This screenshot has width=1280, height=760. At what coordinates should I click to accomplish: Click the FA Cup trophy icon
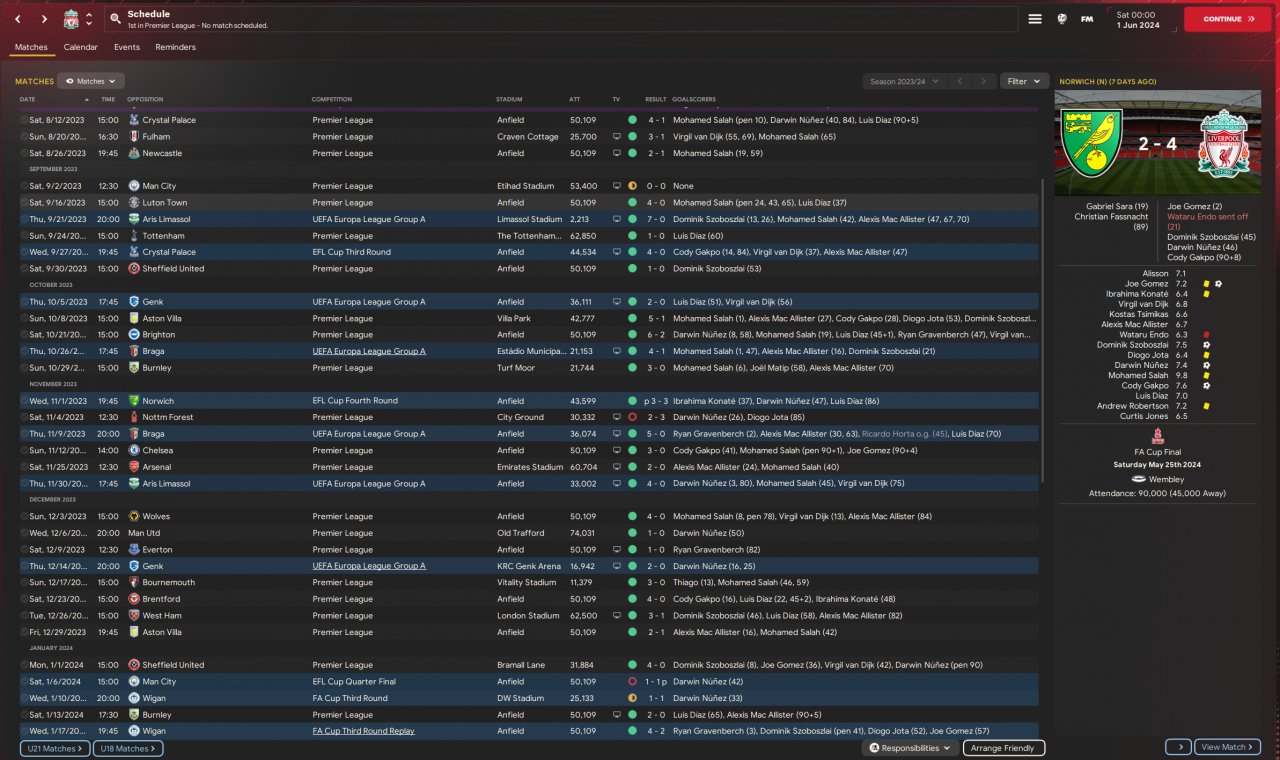click(1157, 436)
